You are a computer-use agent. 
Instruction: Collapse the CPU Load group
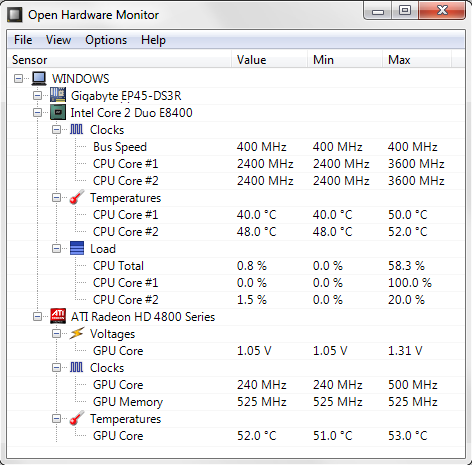pos(56,249)
